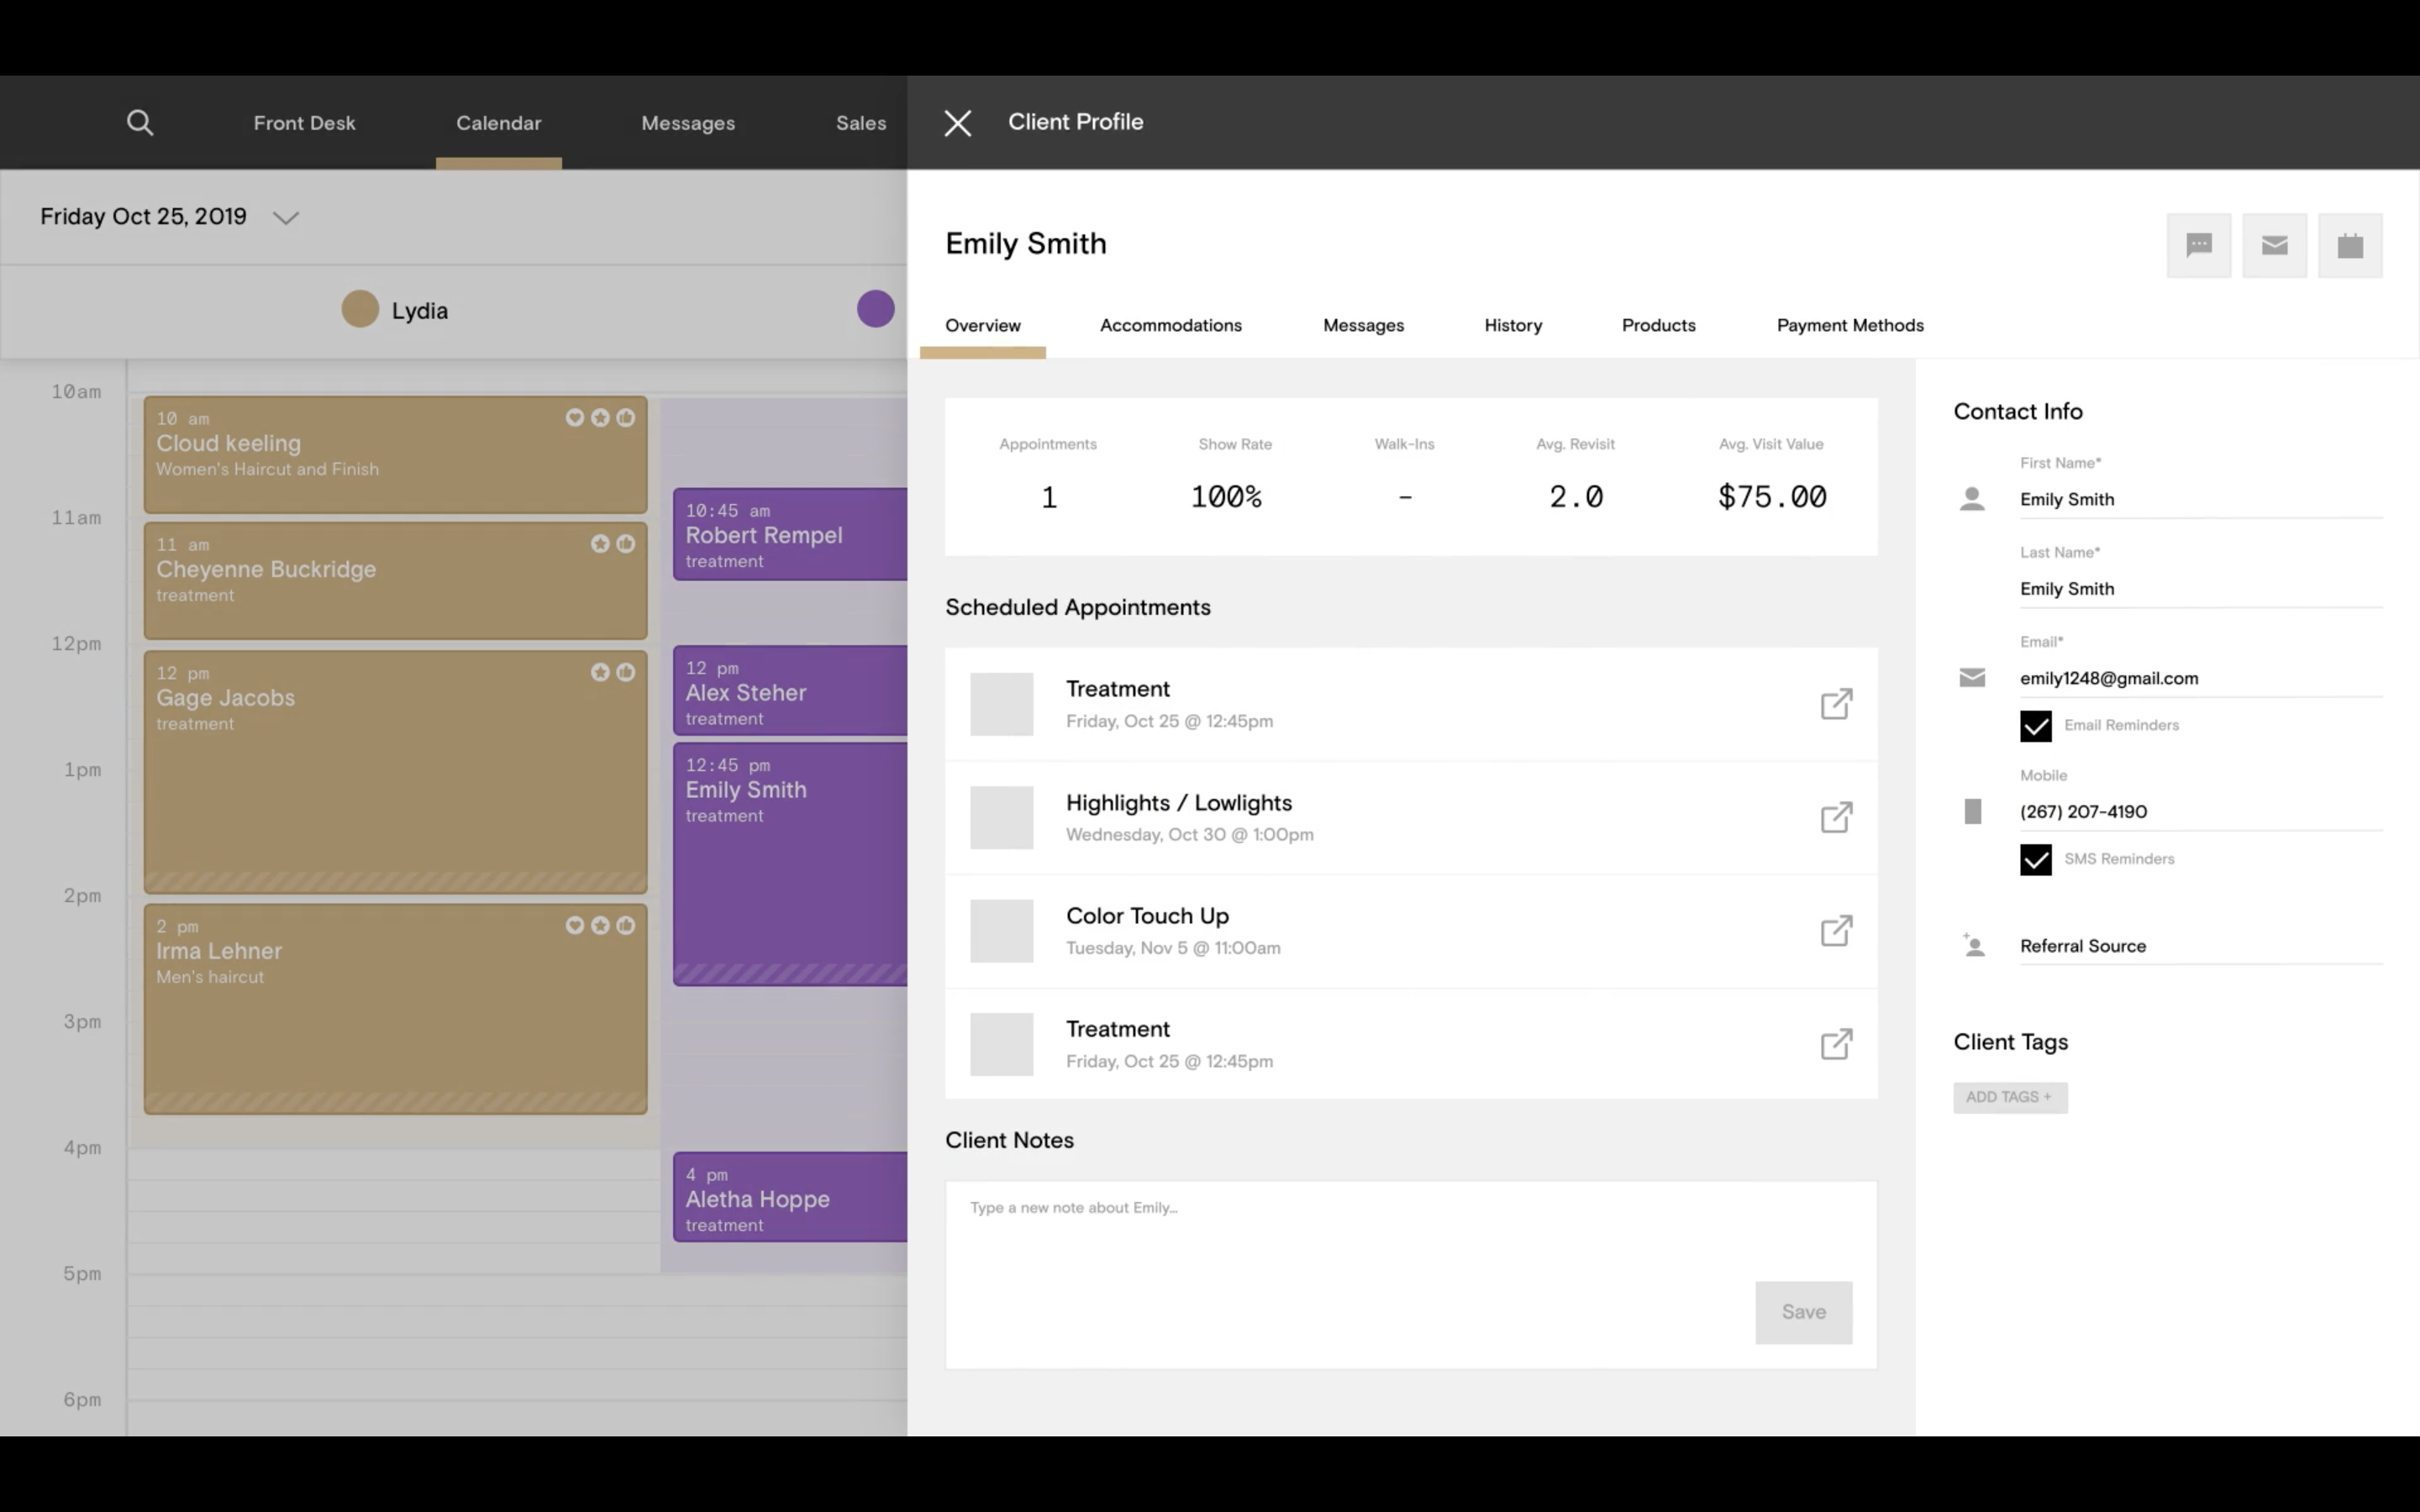Switch to the Accommodations tab

coord(1170,325)
